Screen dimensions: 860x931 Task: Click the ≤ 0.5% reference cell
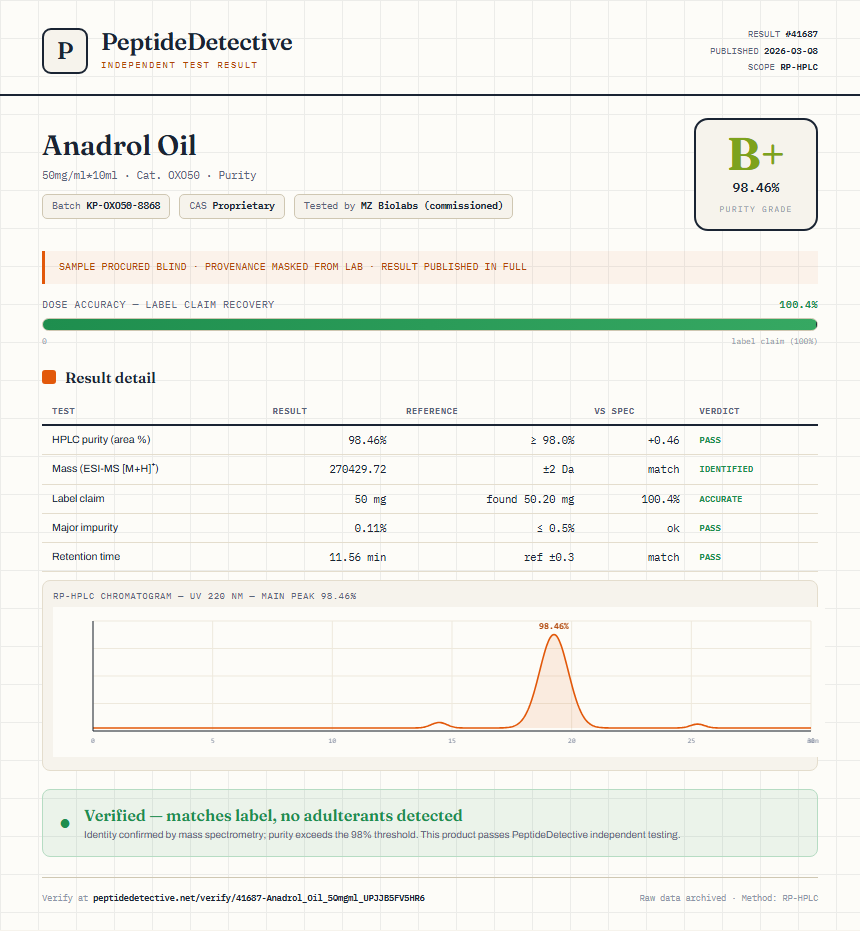pos(555,528)
